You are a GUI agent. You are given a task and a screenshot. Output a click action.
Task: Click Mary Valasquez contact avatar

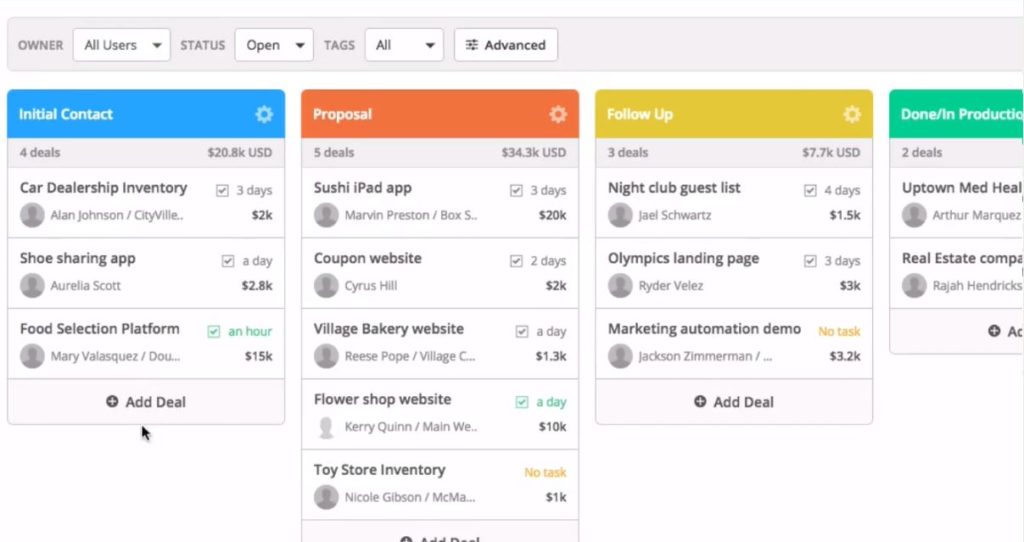pyautogui.click(x=32, y=356)
